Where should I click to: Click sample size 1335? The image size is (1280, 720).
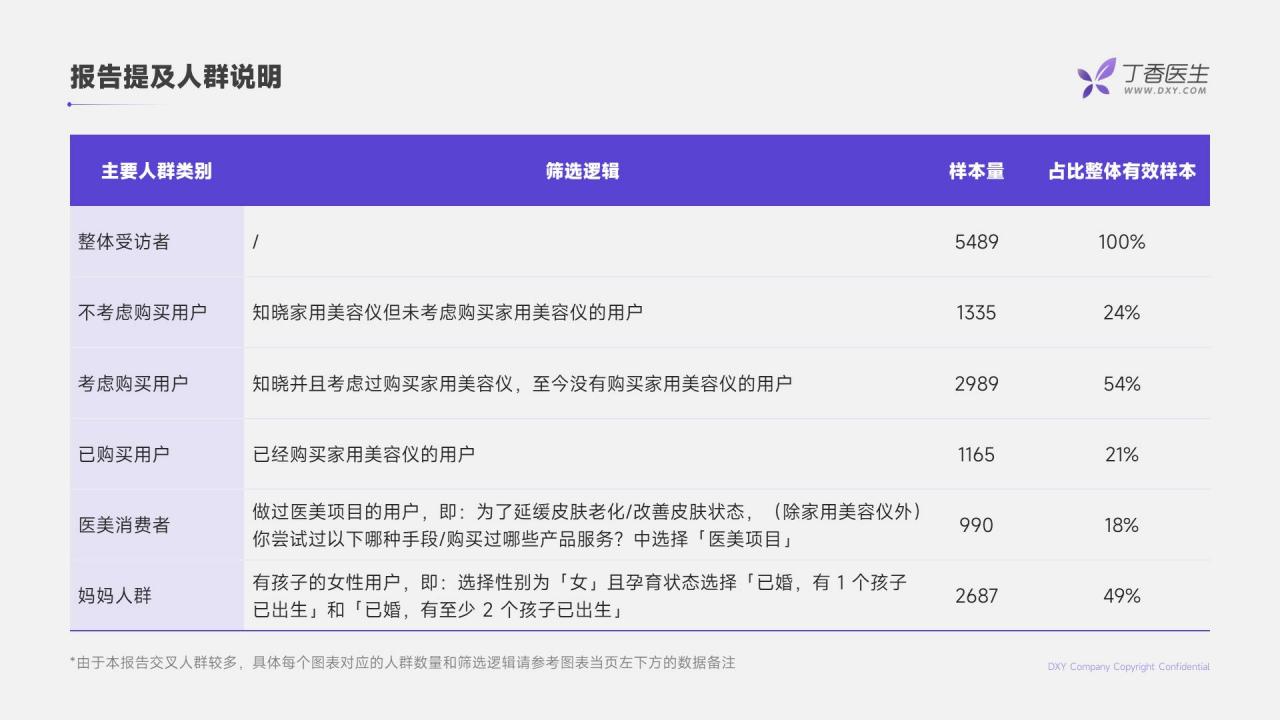(976, 312)
